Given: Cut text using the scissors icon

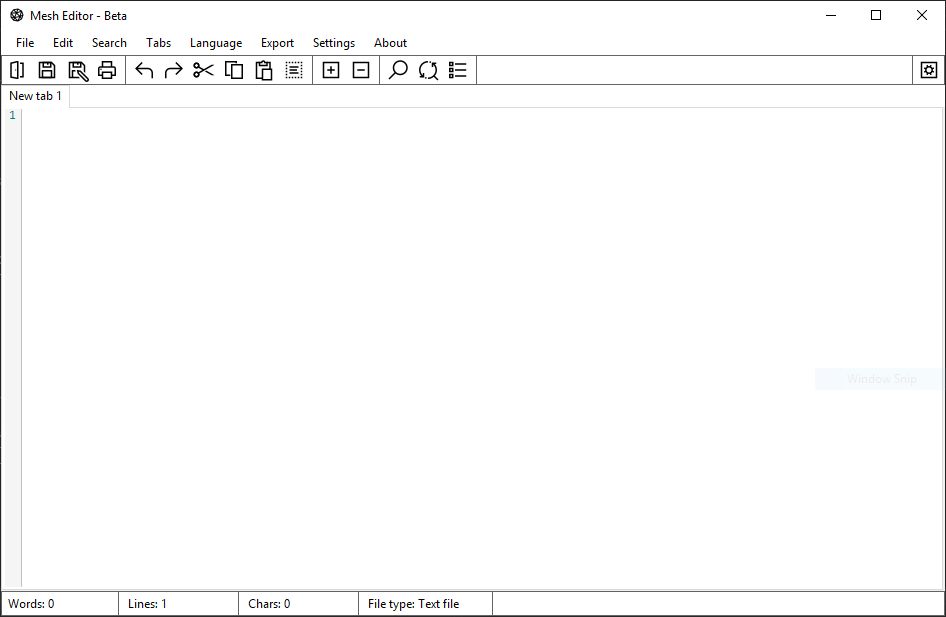Looking at the screenshot, I should point(203,70).
